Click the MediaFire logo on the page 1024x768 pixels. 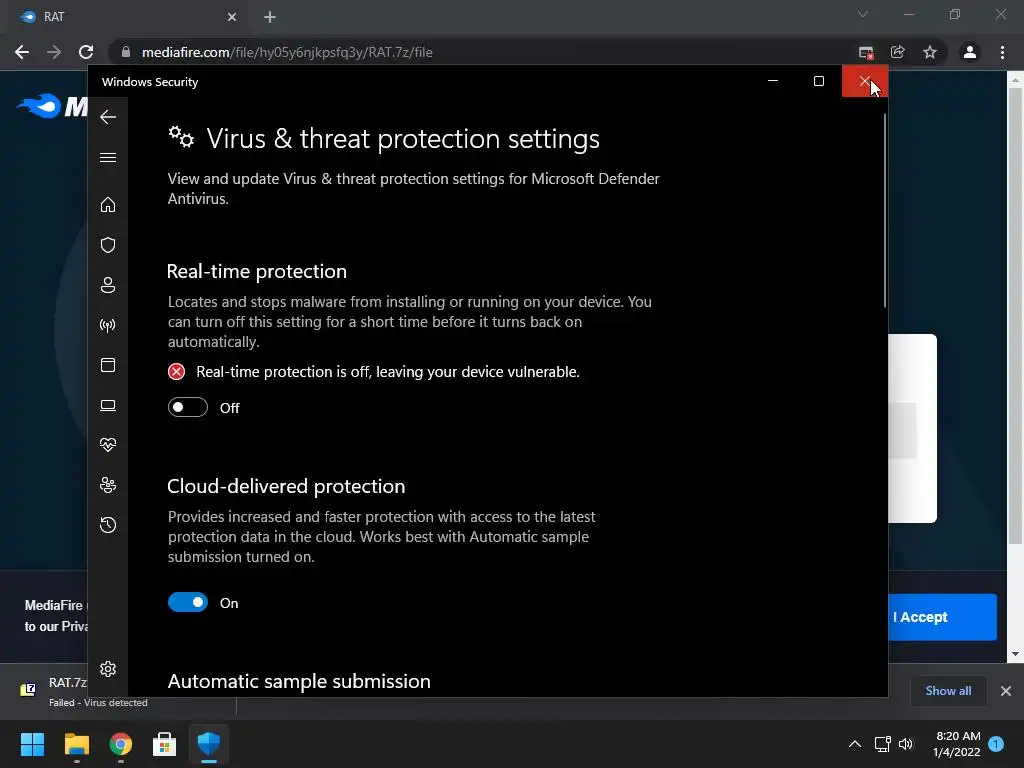(x=52, y=106)
